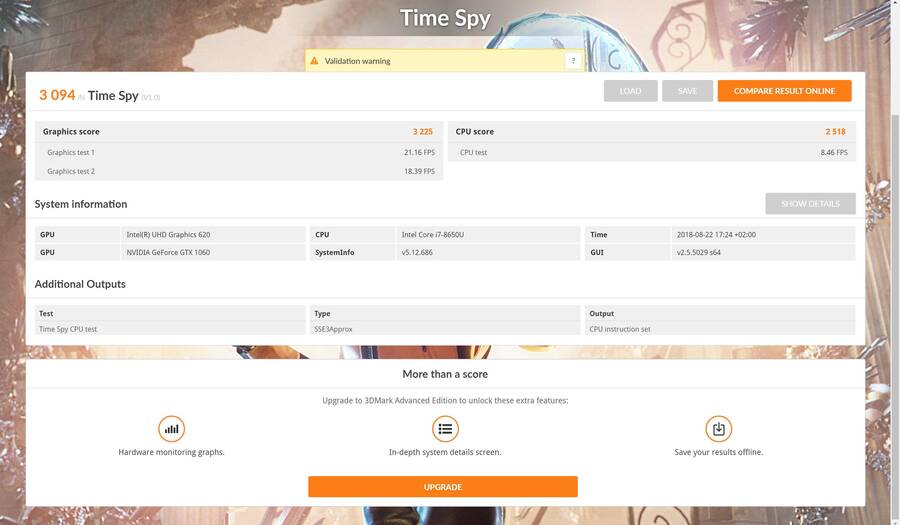900x525 pixels.
Task: Click the hardware monitoring graphs icon
Action: click(171, 429)
